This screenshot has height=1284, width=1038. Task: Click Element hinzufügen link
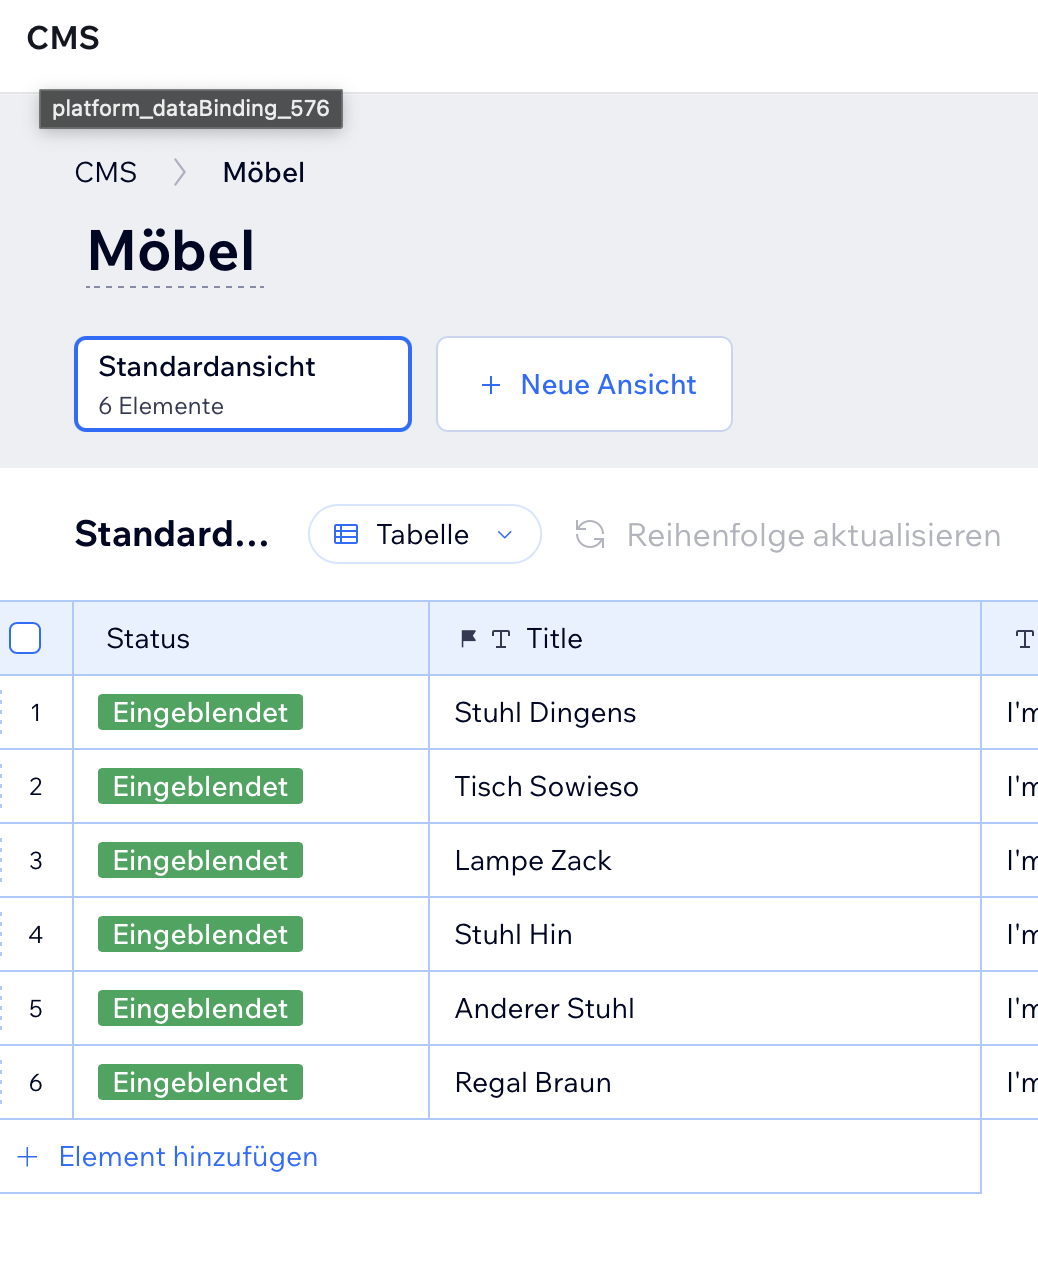(x=188, y=1157)
